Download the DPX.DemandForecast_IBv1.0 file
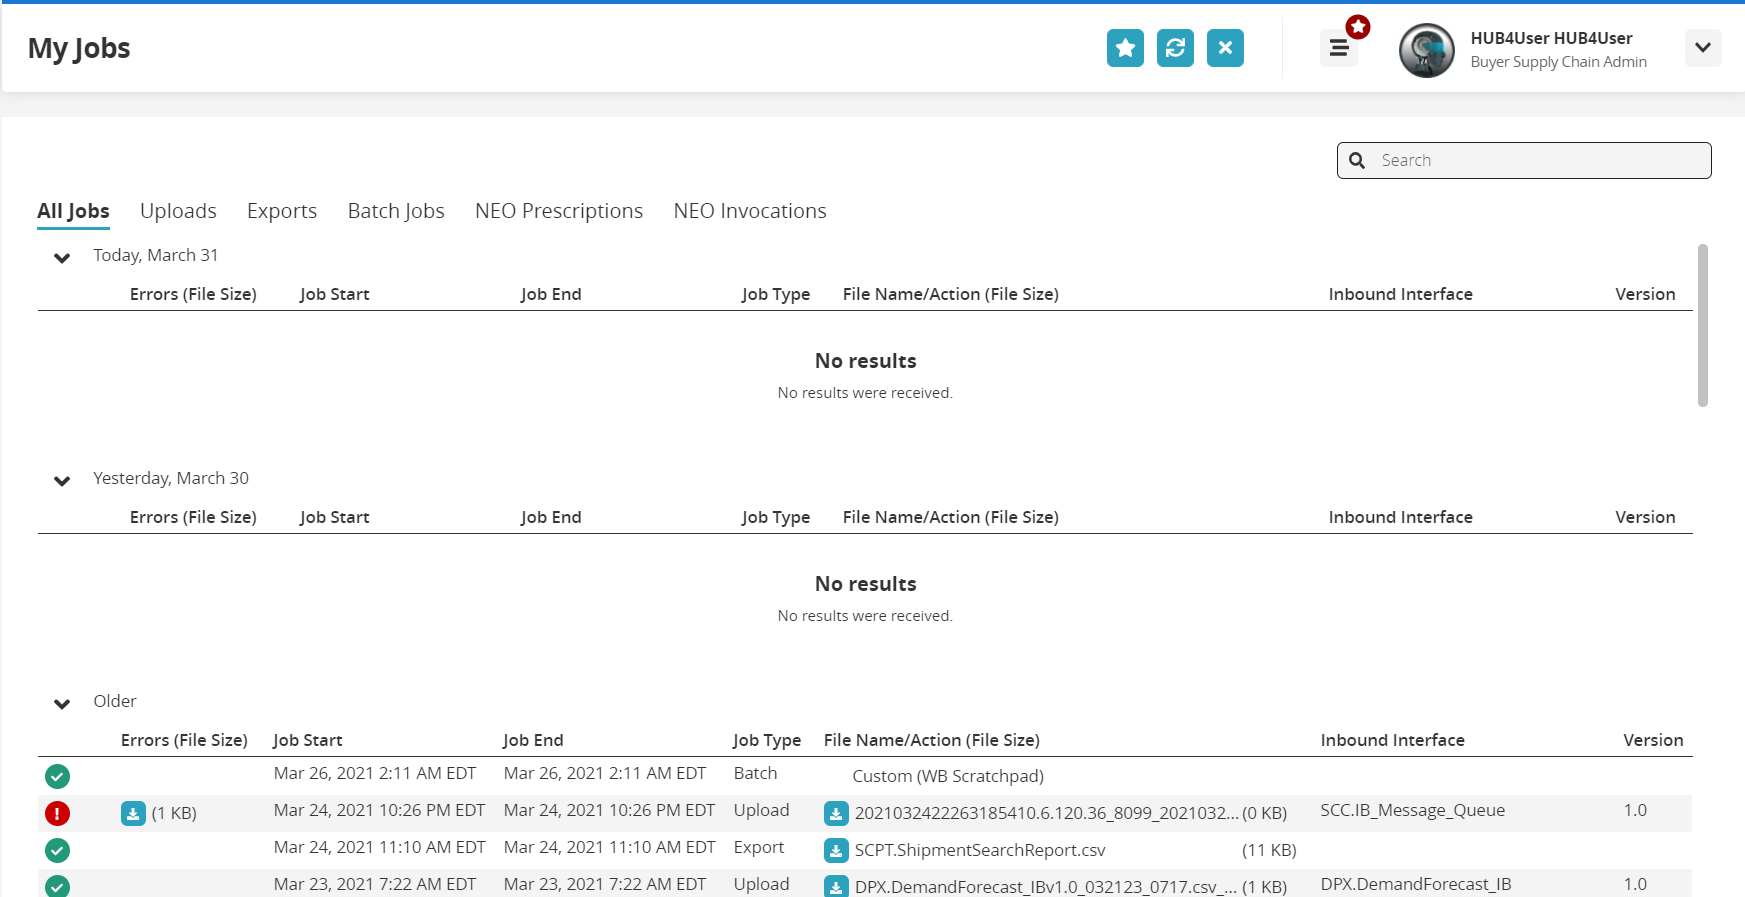 tap(836, 887)
